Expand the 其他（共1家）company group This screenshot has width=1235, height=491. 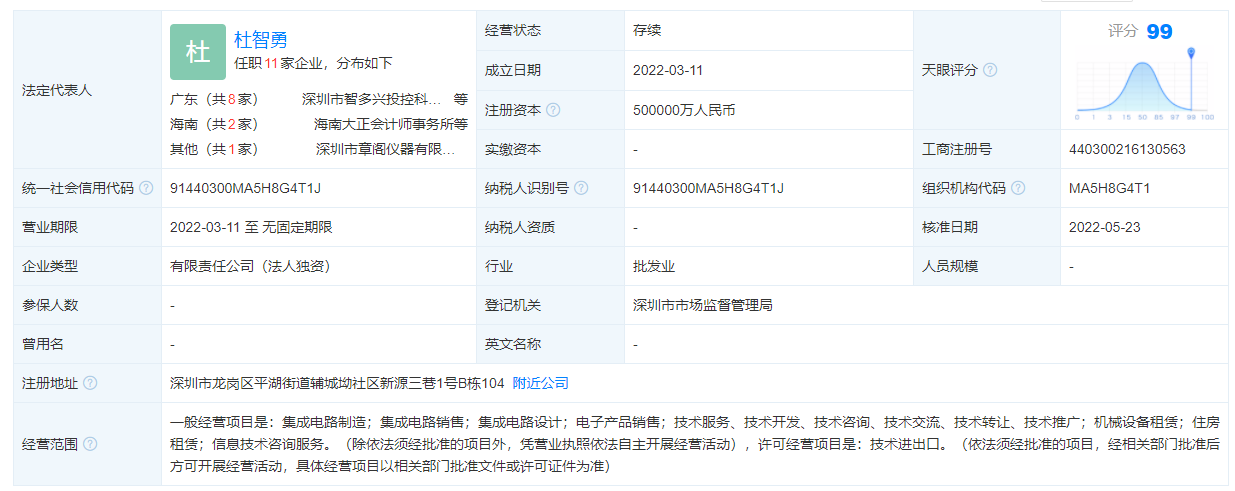[x=214, y=149]
